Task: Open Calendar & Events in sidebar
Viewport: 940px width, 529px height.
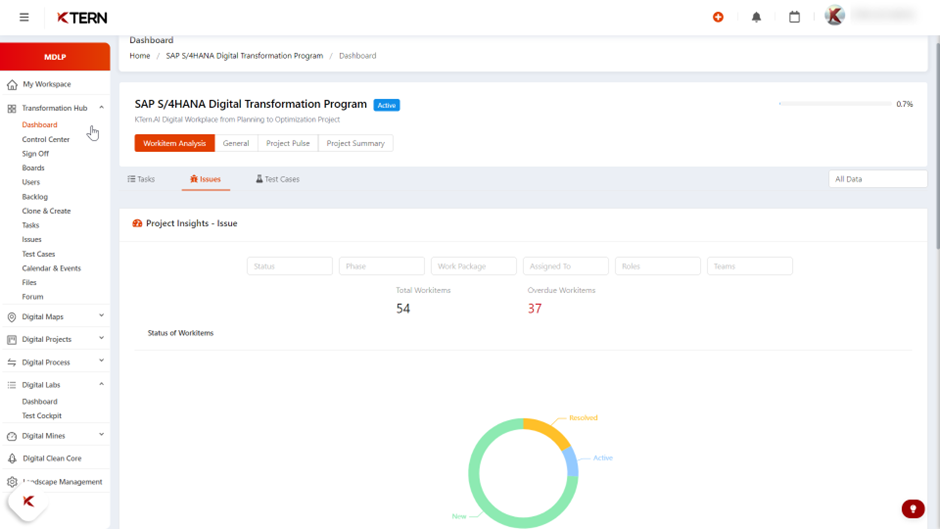Action: point(51,268)
